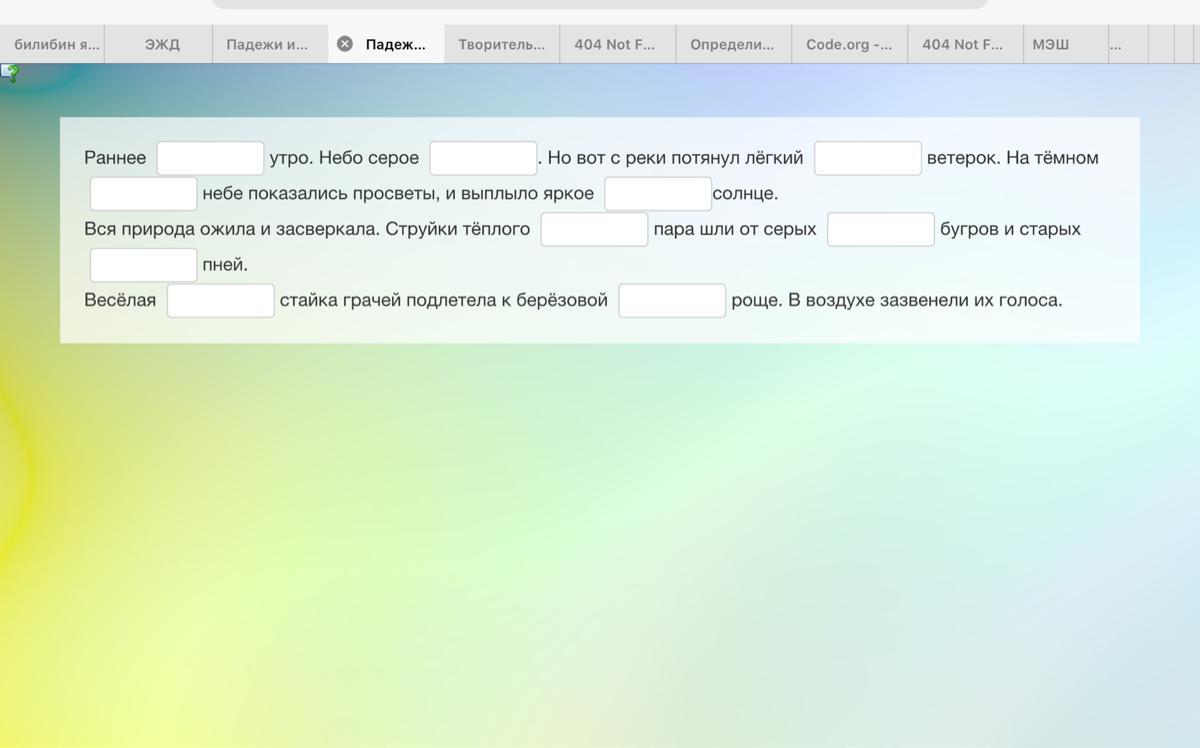This screenshot has height=748, width=1200.
Task: Open the Определи... tab
Action: [x=732, y=44]
